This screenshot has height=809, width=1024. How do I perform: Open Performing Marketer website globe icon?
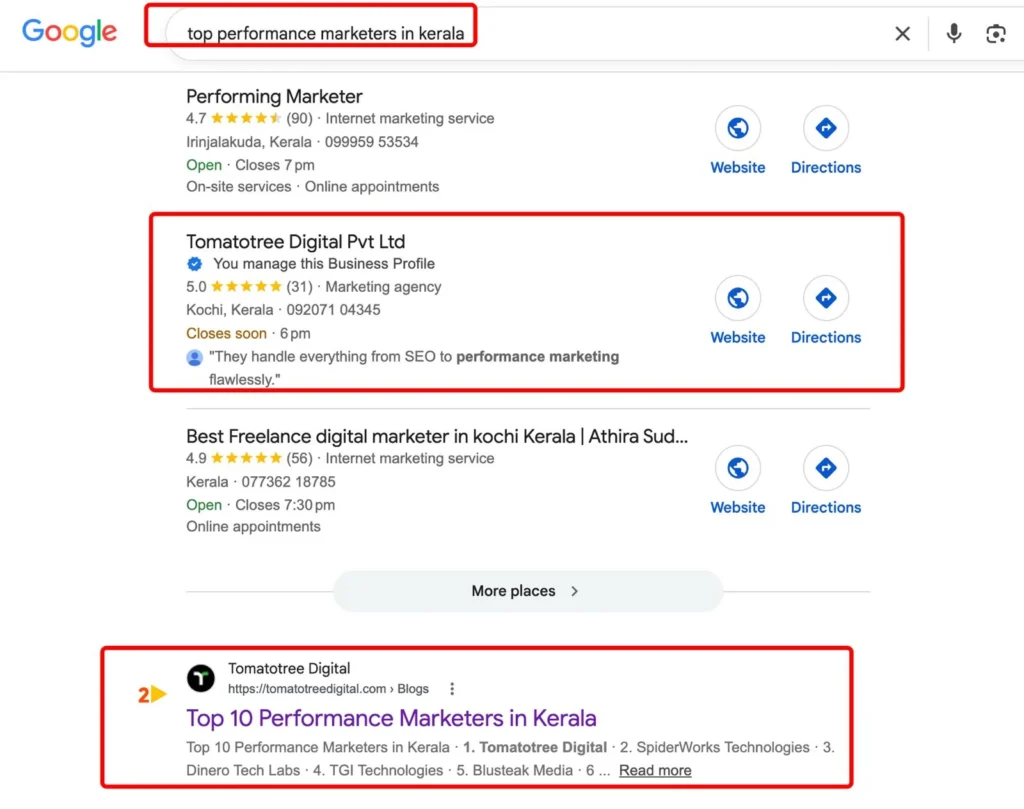(x=738, y=128)
